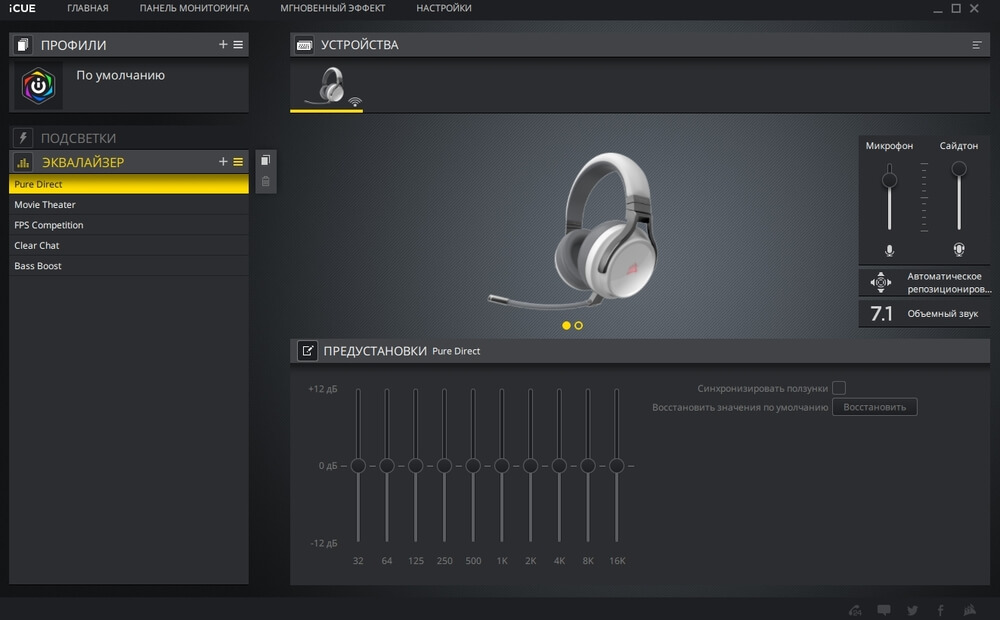1000x620 pixels.
Task: Open the Подсветки lightning section
Action: tap(23, 138)
